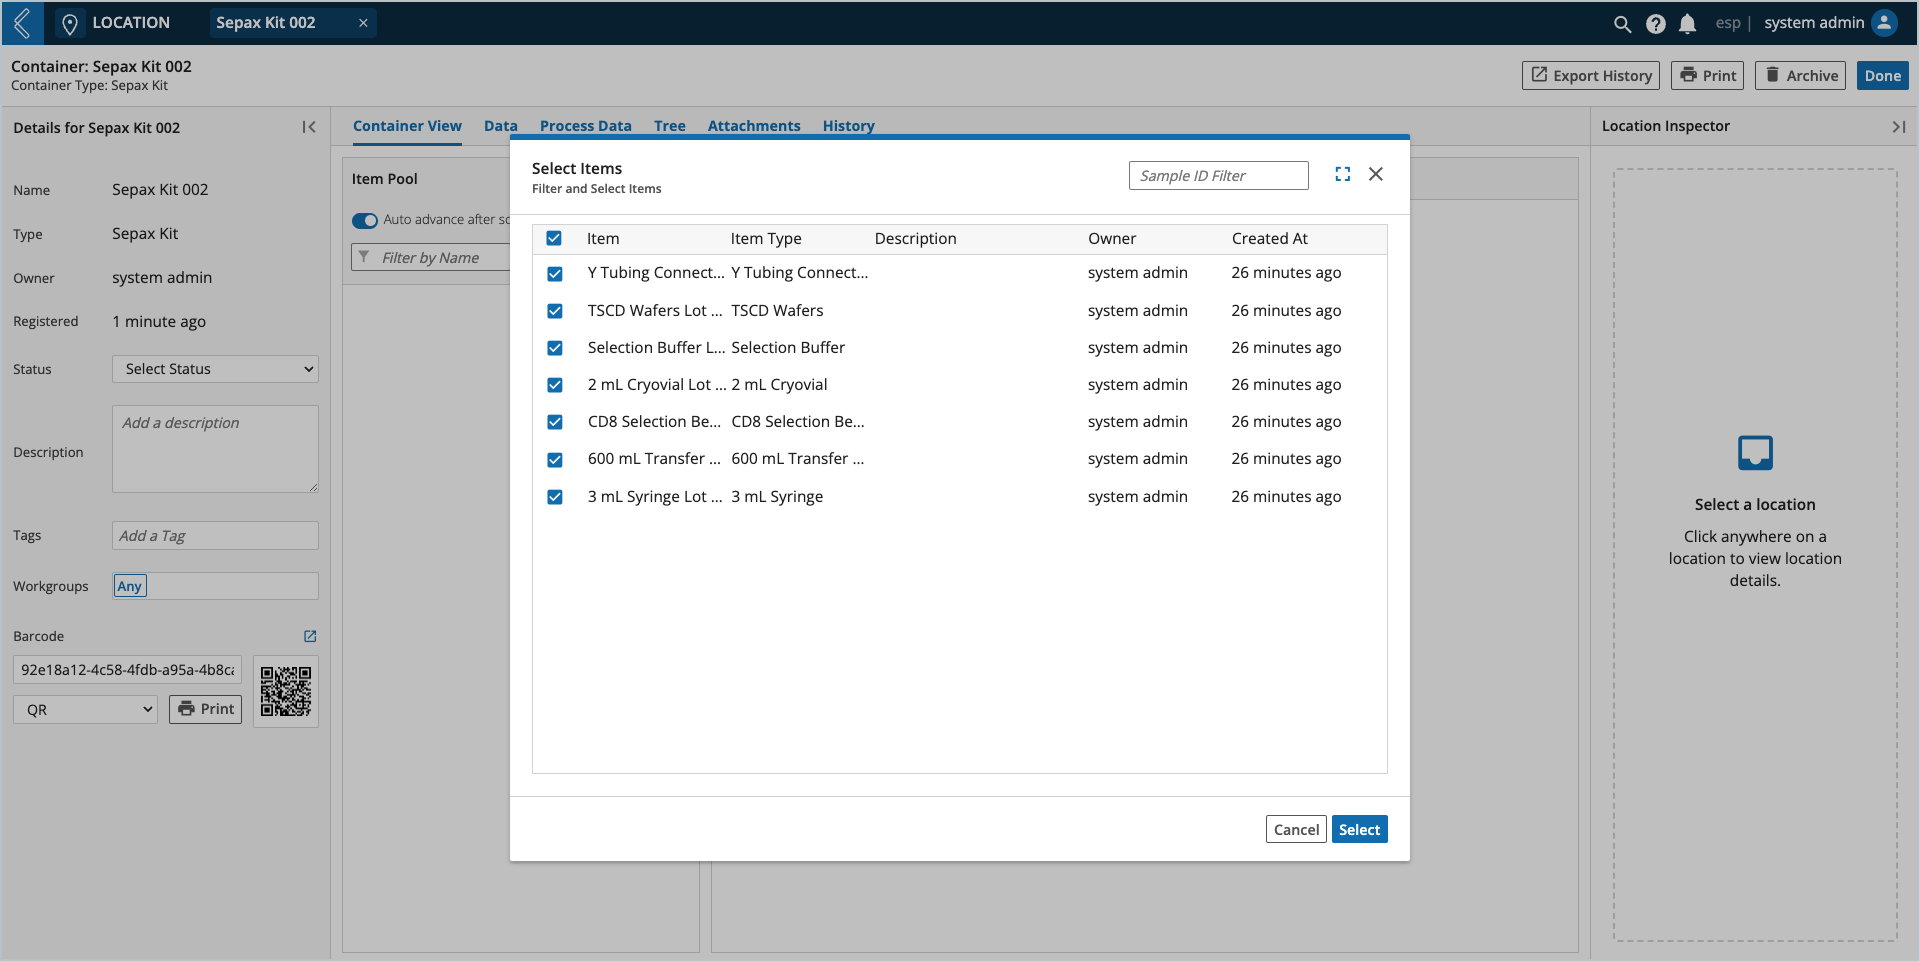1919x961 pixels.
Task: Click the Cancel button in dialog
Action: (x=1296, y=829)
